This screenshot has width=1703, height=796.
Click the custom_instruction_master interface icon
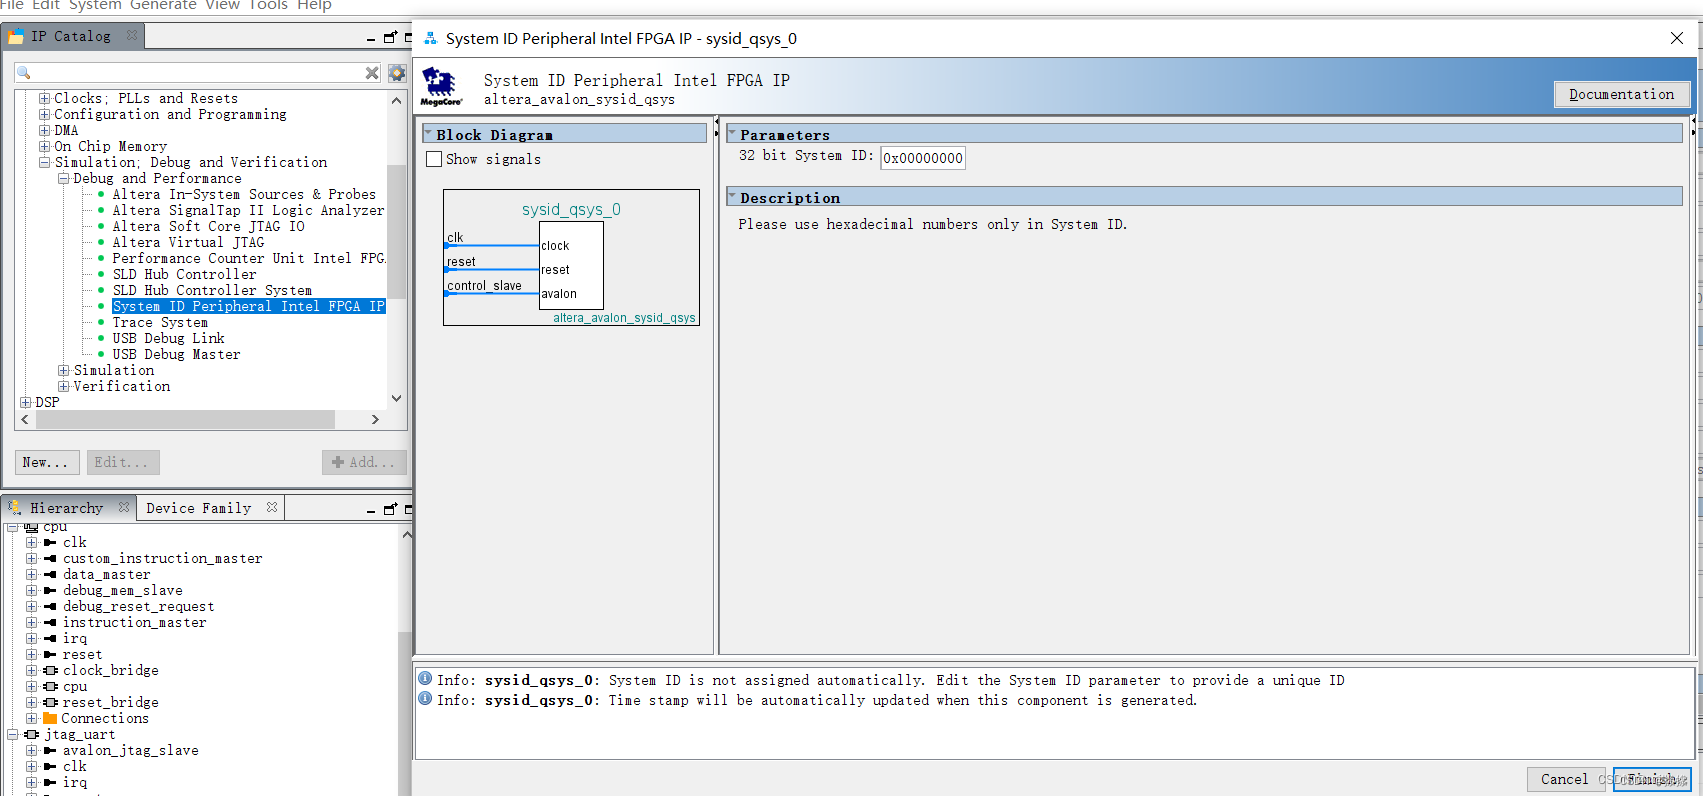point(50,558)
